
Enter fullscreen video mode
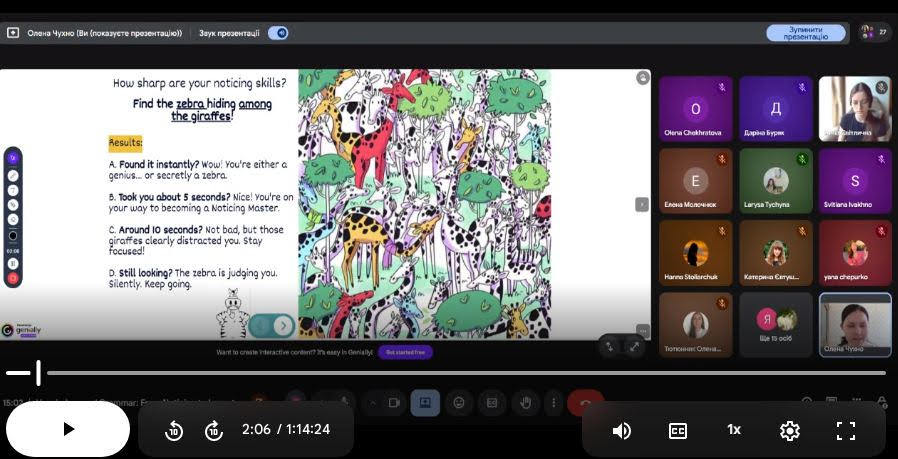pyautogui.click(x=845, y=430)
